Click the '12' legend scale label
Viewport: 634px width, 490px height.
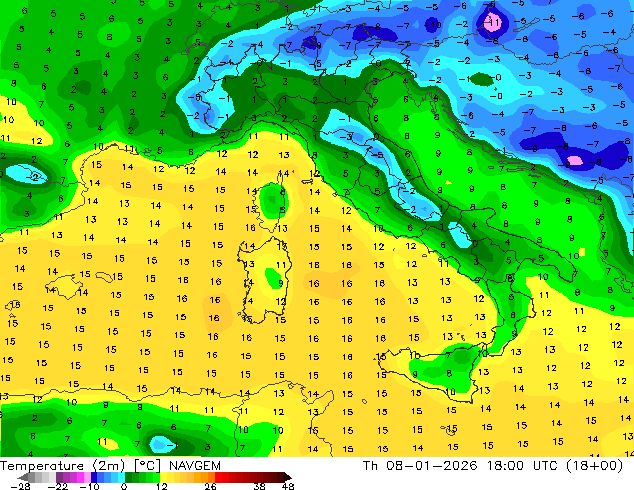(x=162, y=486)
